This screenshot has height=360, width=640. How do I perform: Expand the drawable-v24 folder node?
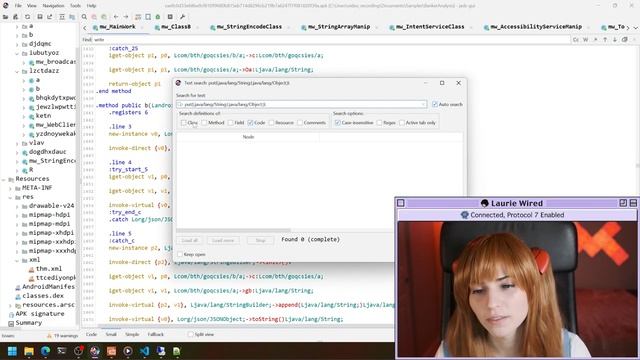(x=17, y=206)
